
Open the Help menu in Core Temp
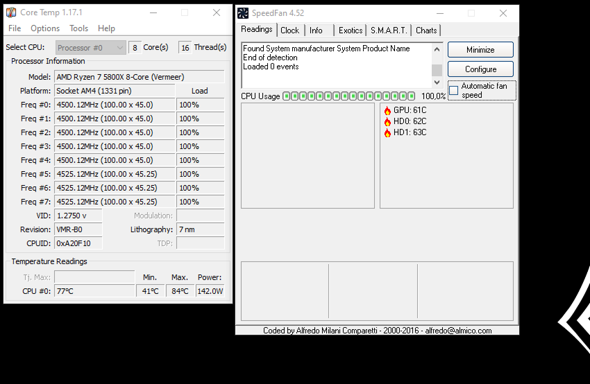click(106, 29)
